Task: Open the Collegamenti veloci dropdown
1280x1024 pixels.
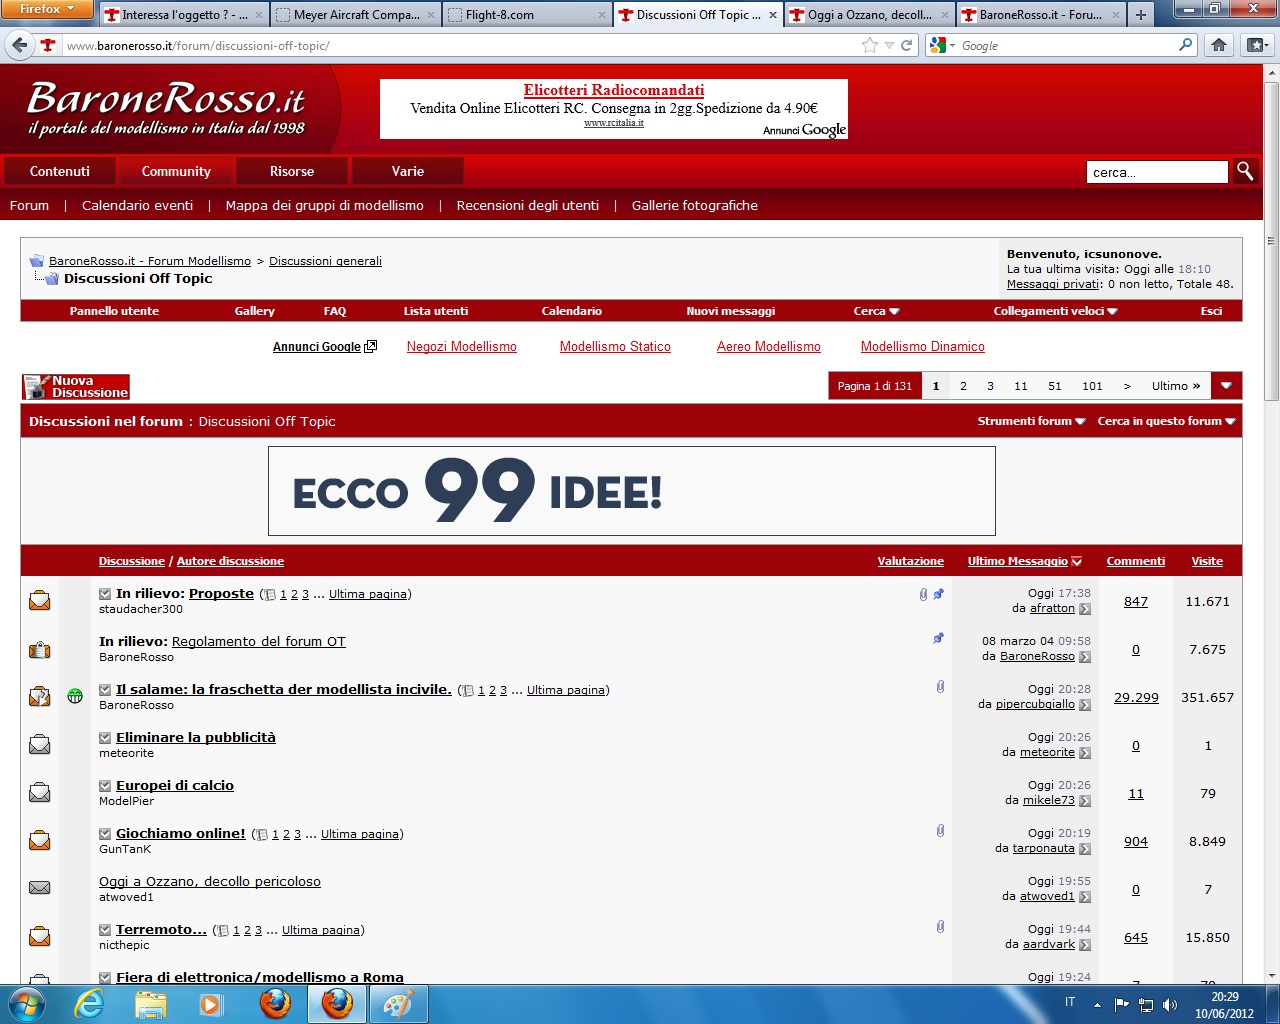Action: [x=1055, y=311]
